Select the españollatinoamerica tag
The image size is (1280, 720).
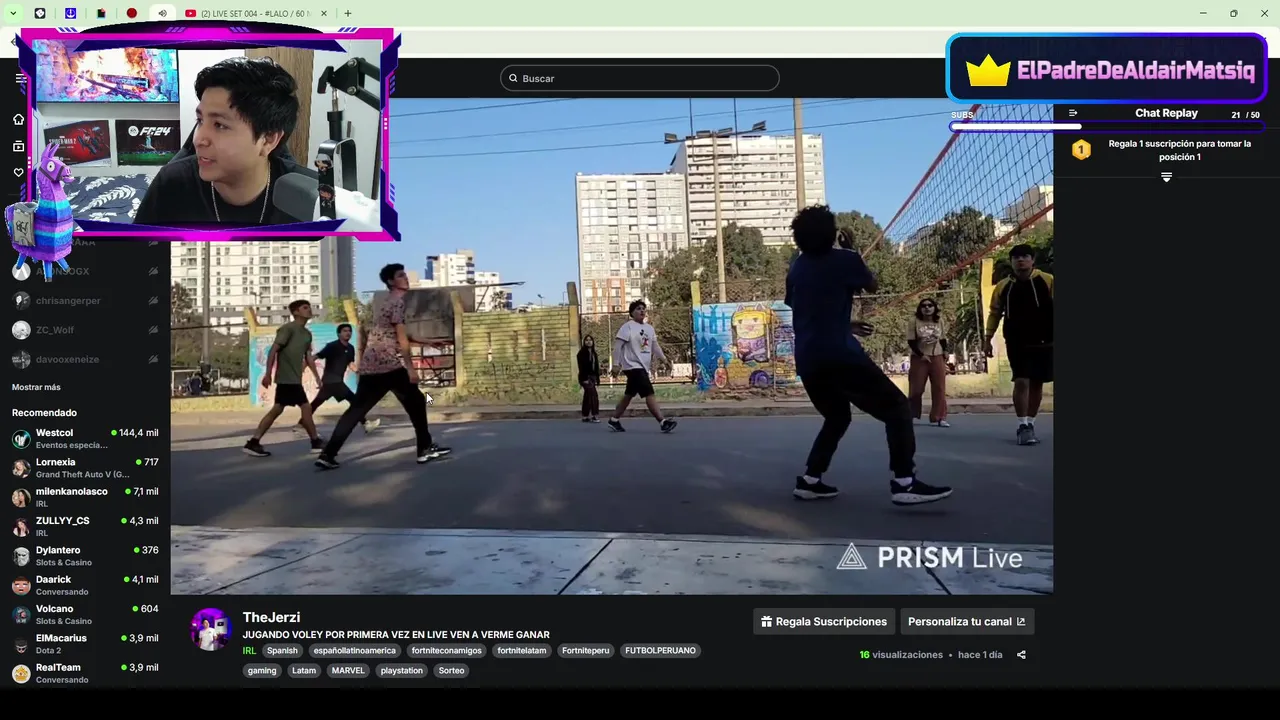point(355,651)
